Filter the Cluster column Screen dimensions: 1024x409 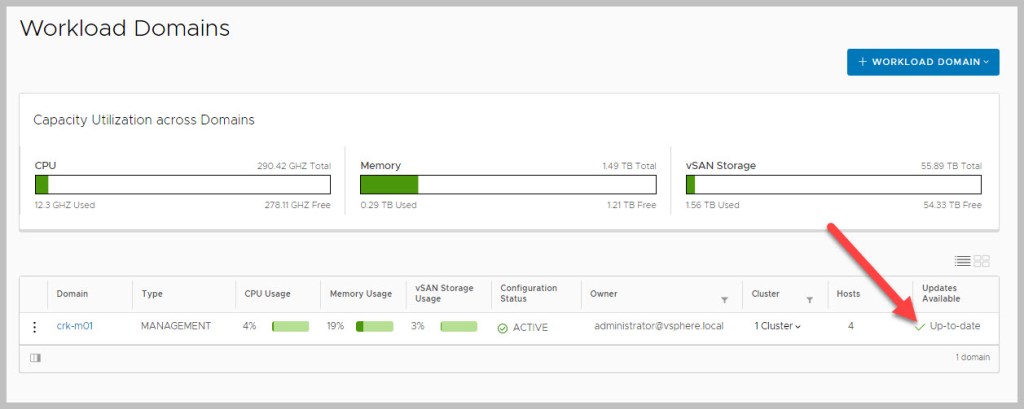click(810, 299)
